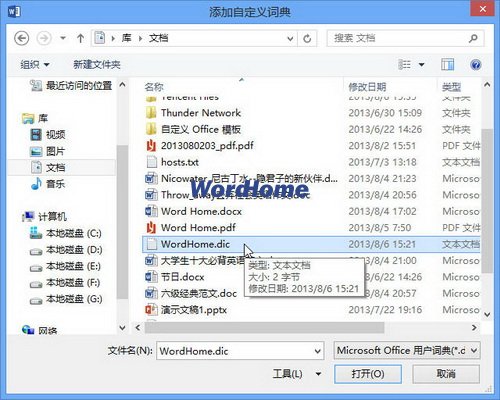Image resolution: width=500 pixels, height=400 pixels.
Task: Click the 取消 button
Action: pyautogui.click(x=446, y=374)
